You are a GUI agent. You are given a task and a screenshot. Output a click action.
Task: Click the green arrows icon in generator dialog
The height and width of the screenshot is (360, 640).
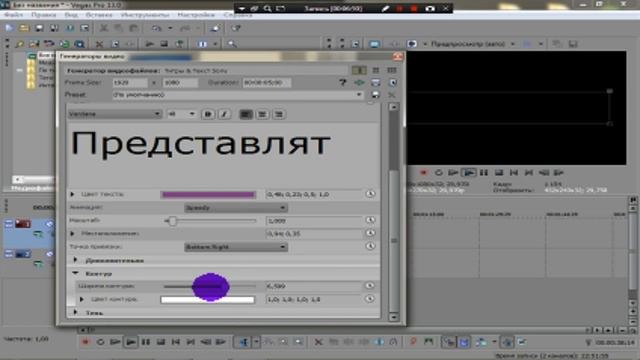tap(359, 82)
